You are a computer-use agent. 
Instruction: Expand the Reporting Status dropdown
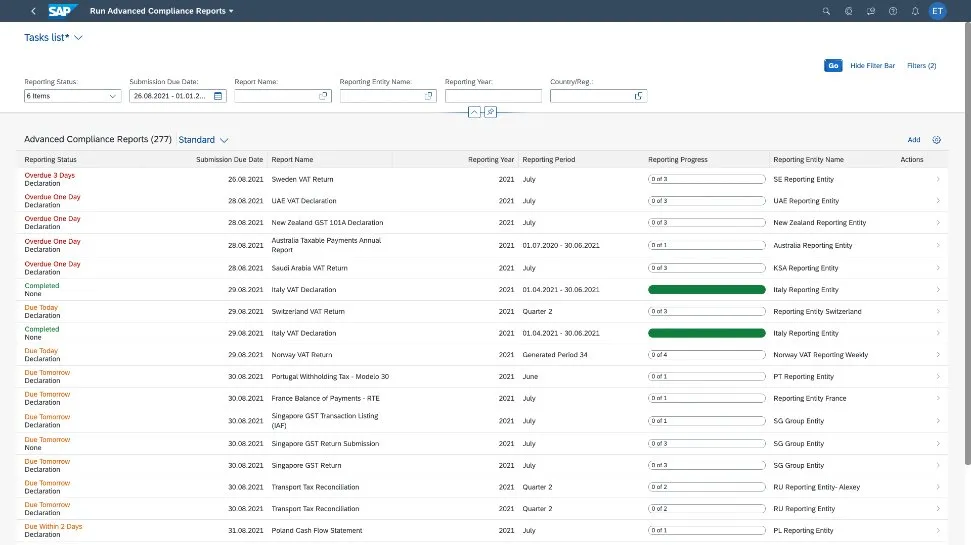point(112,96)
